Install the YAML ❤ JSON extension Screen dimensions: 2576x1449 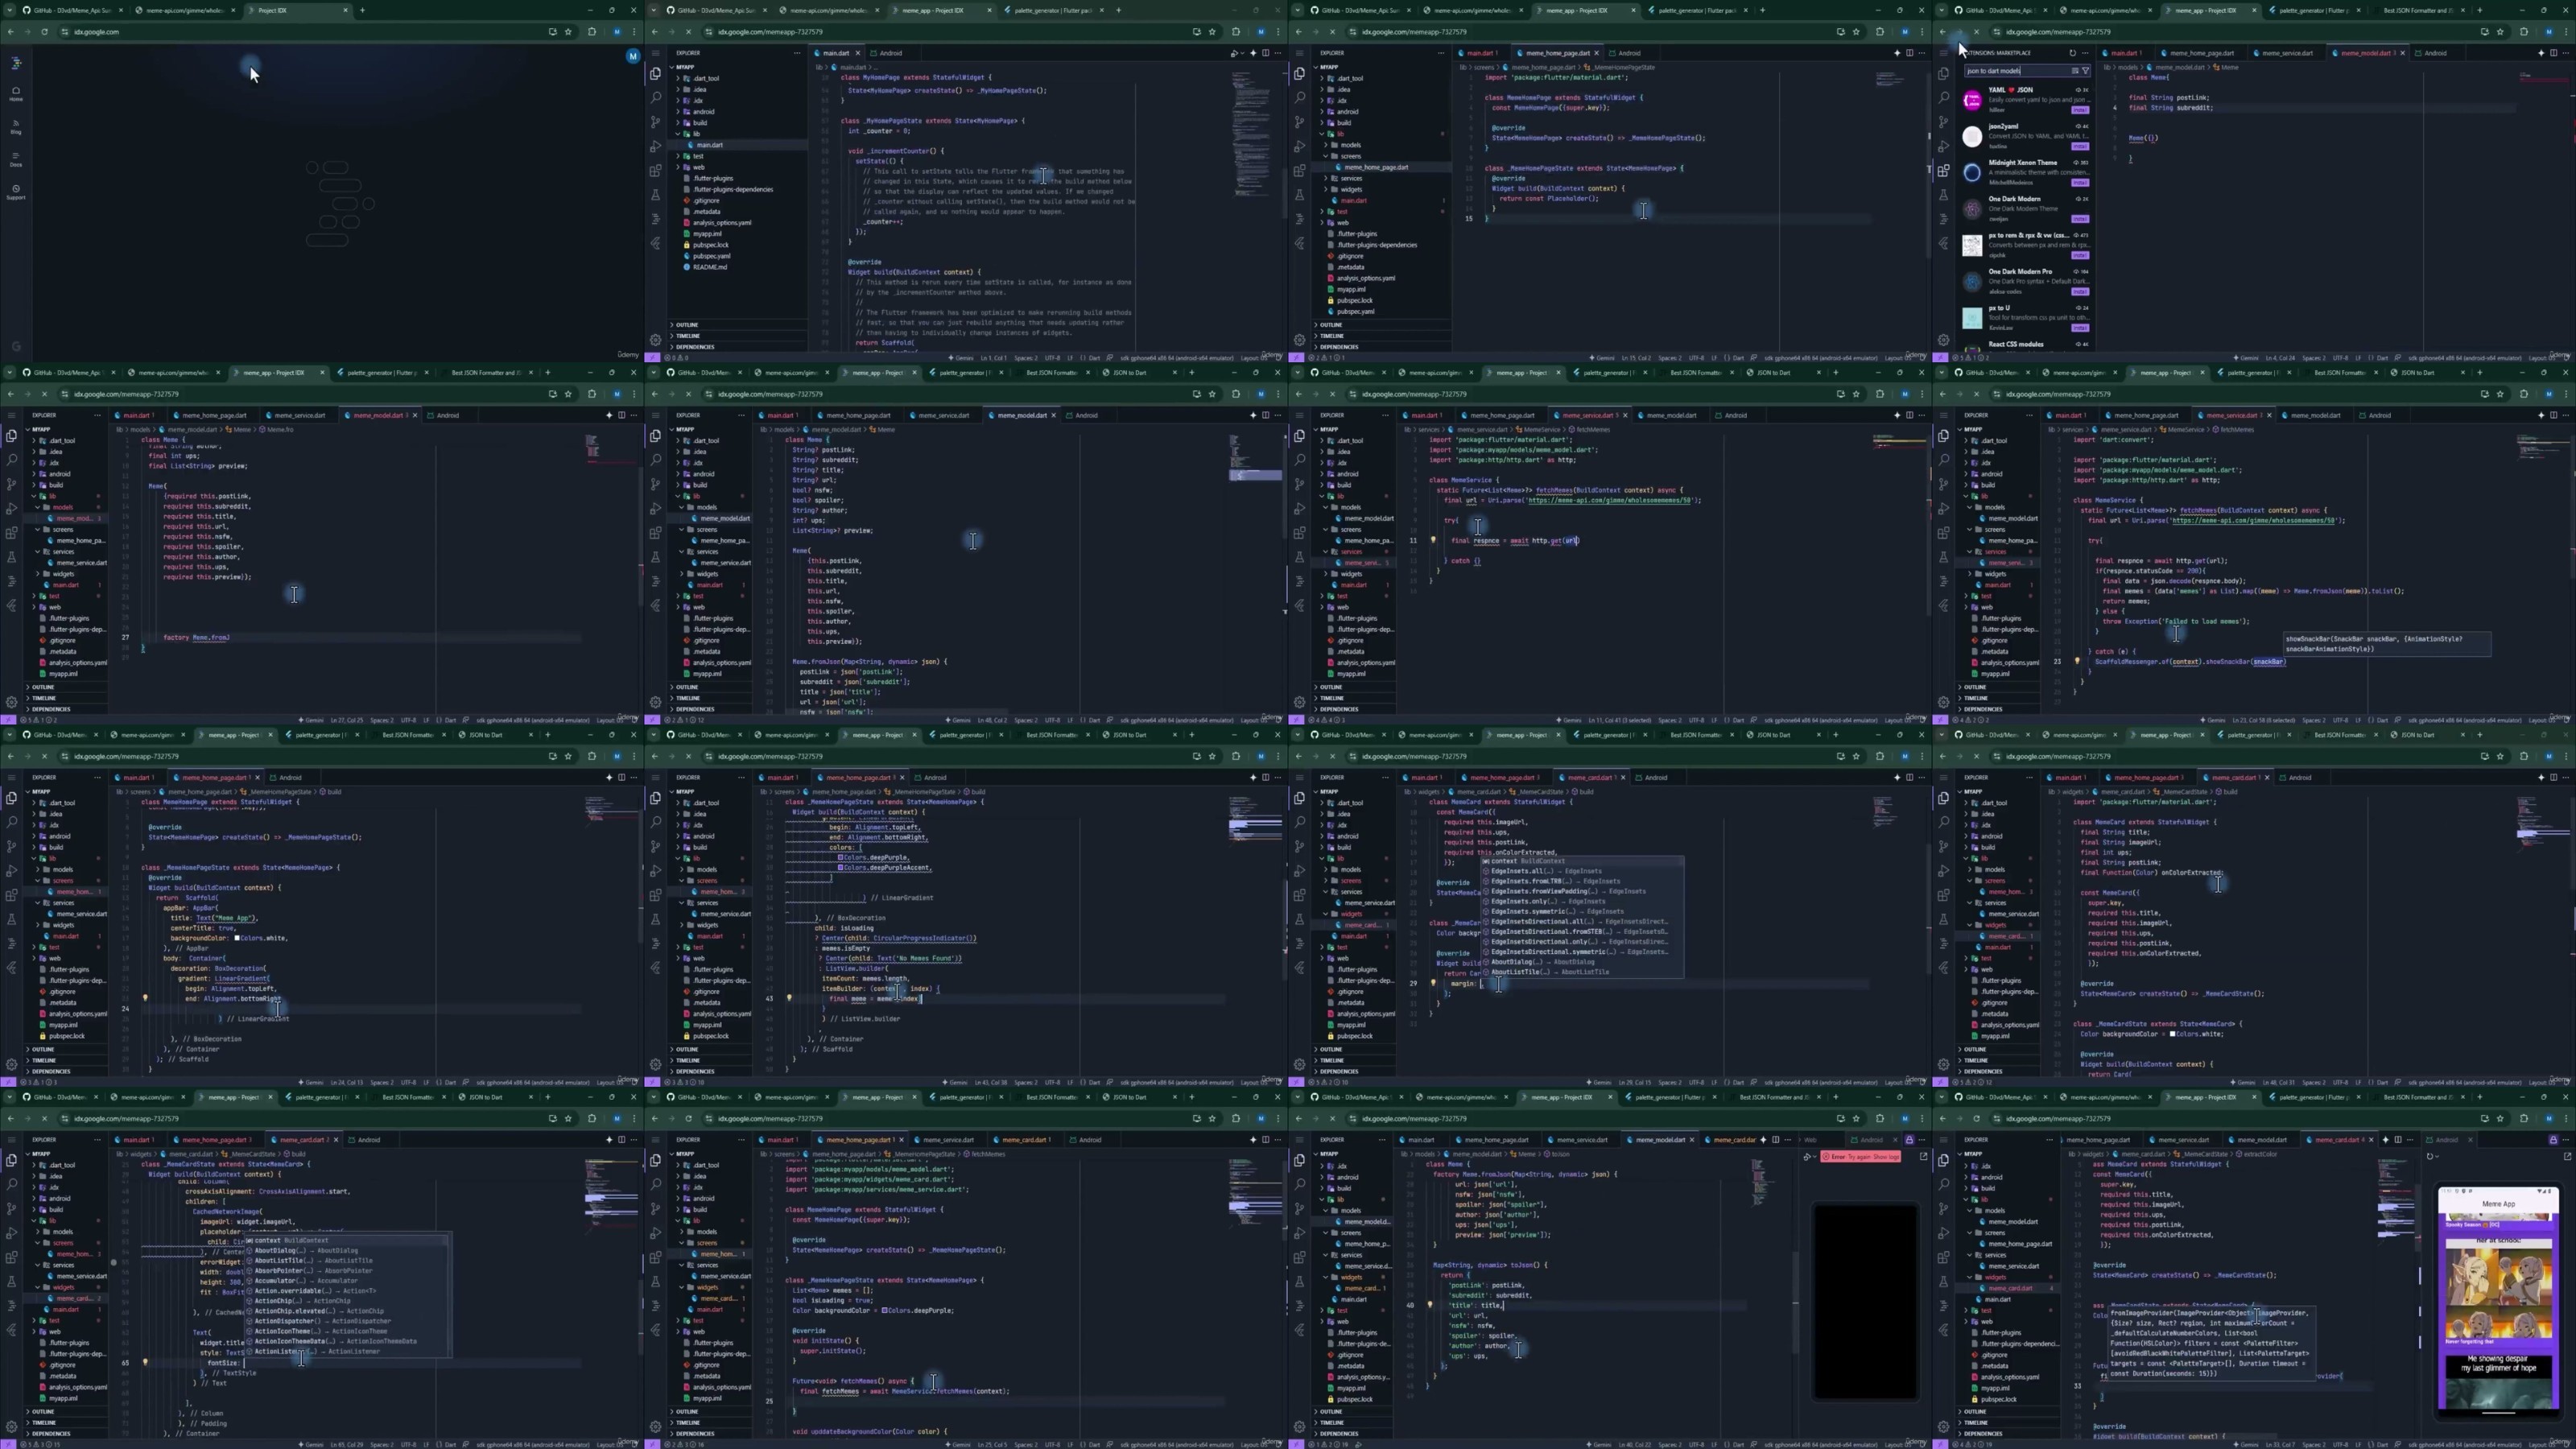[2080, 110]
